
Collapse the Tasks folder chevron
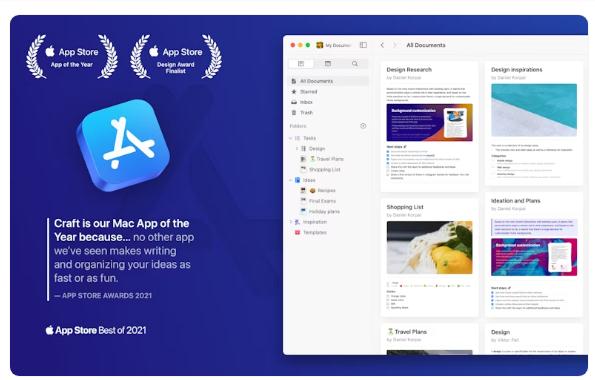(291, 138)
